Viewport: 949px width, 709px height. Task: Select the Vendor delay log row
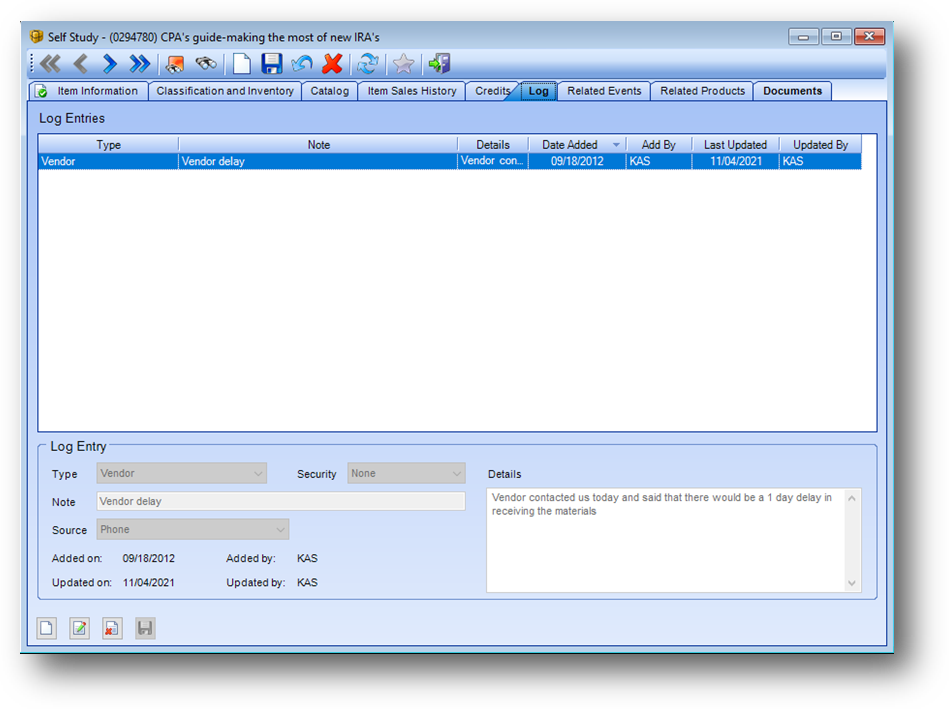tap(450, 161)
